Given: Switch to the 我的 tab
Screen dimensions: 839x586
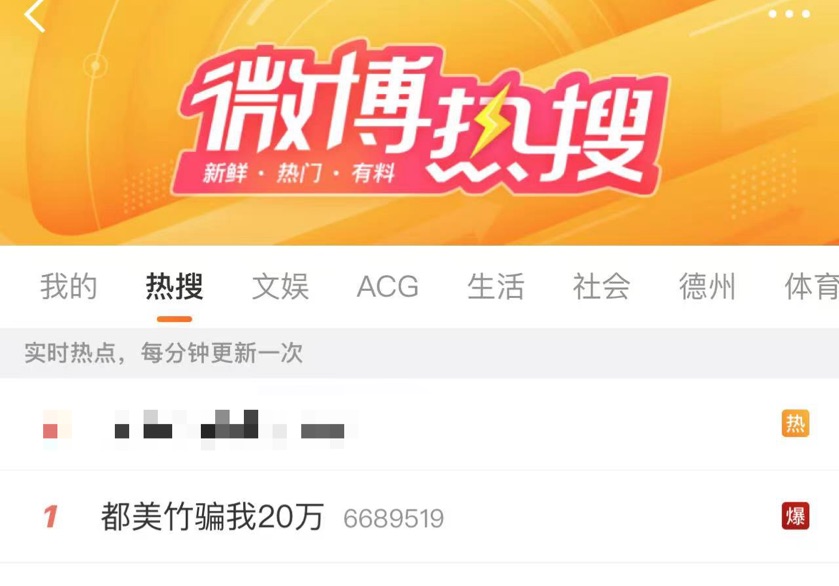Looking at the screenshot, I should 68,286.
